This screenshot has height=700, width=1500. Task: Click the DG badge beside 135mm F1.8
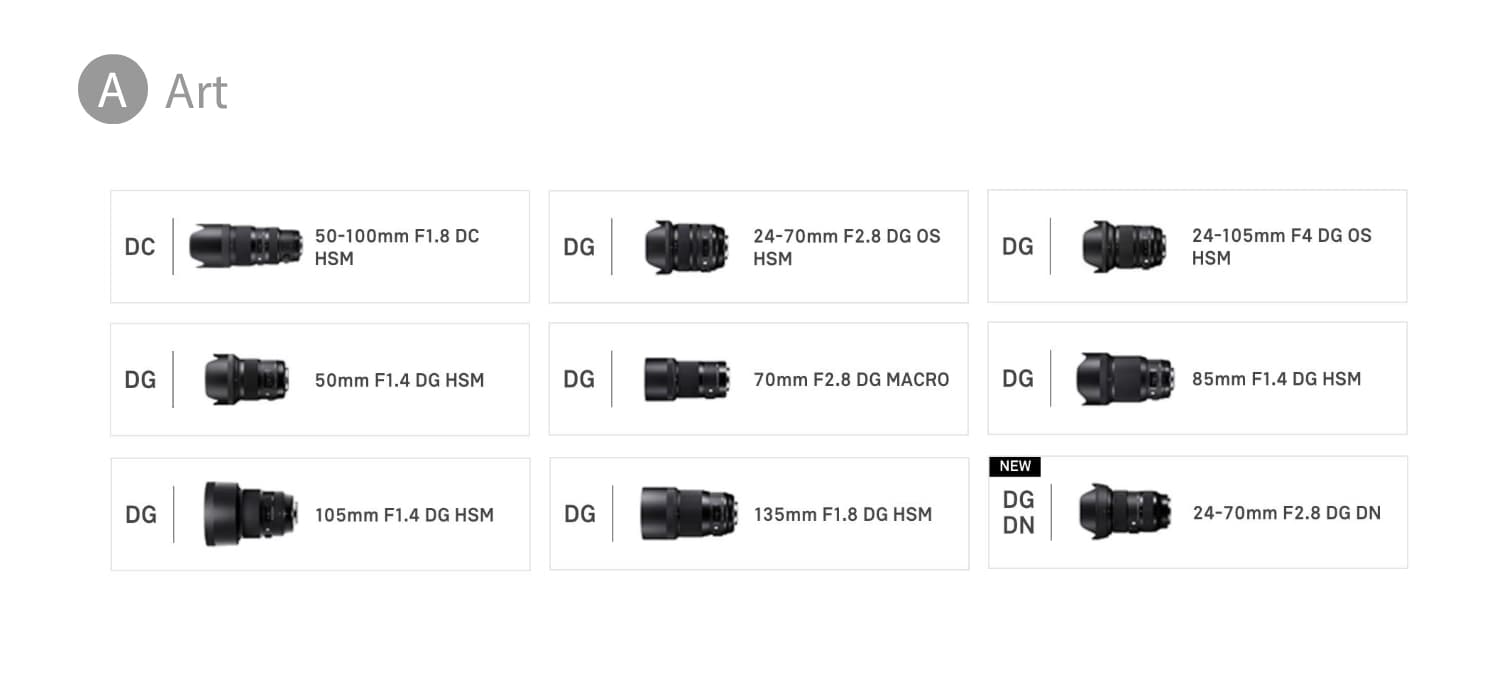[x=580, y=514]
